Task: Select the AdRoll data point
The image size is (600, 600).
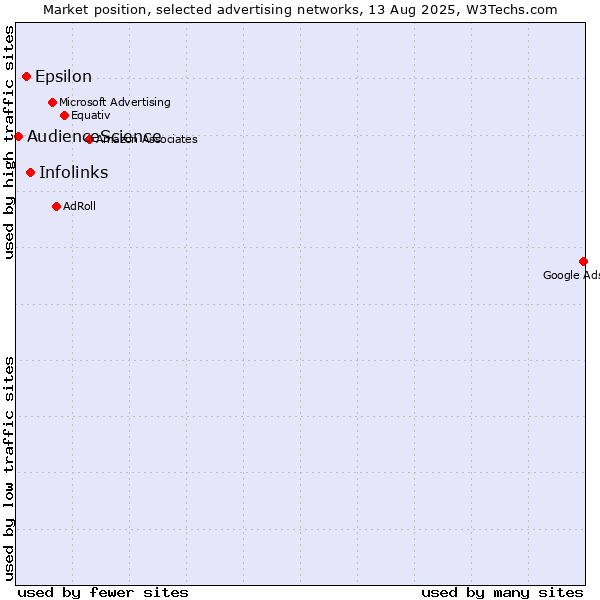Action: 56,207
